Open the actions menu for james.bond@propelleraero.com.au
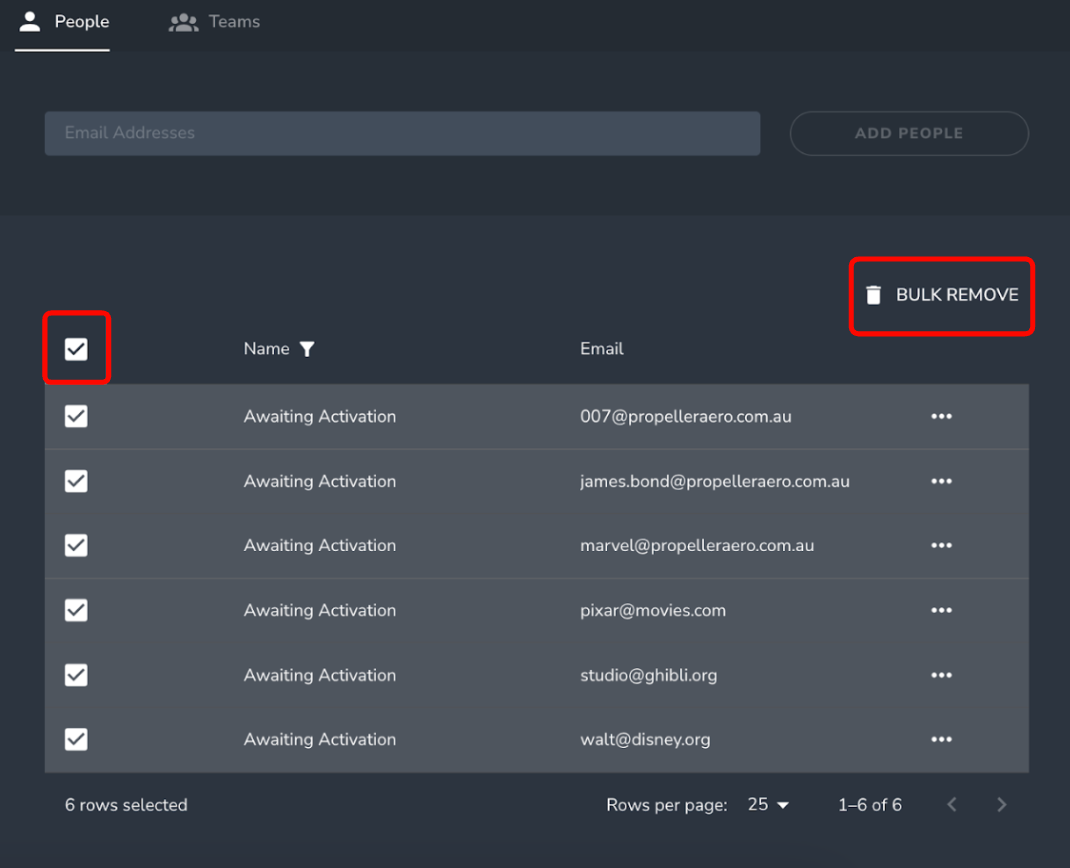Viewport: 1070px width, 868px height. coord(941,481)
